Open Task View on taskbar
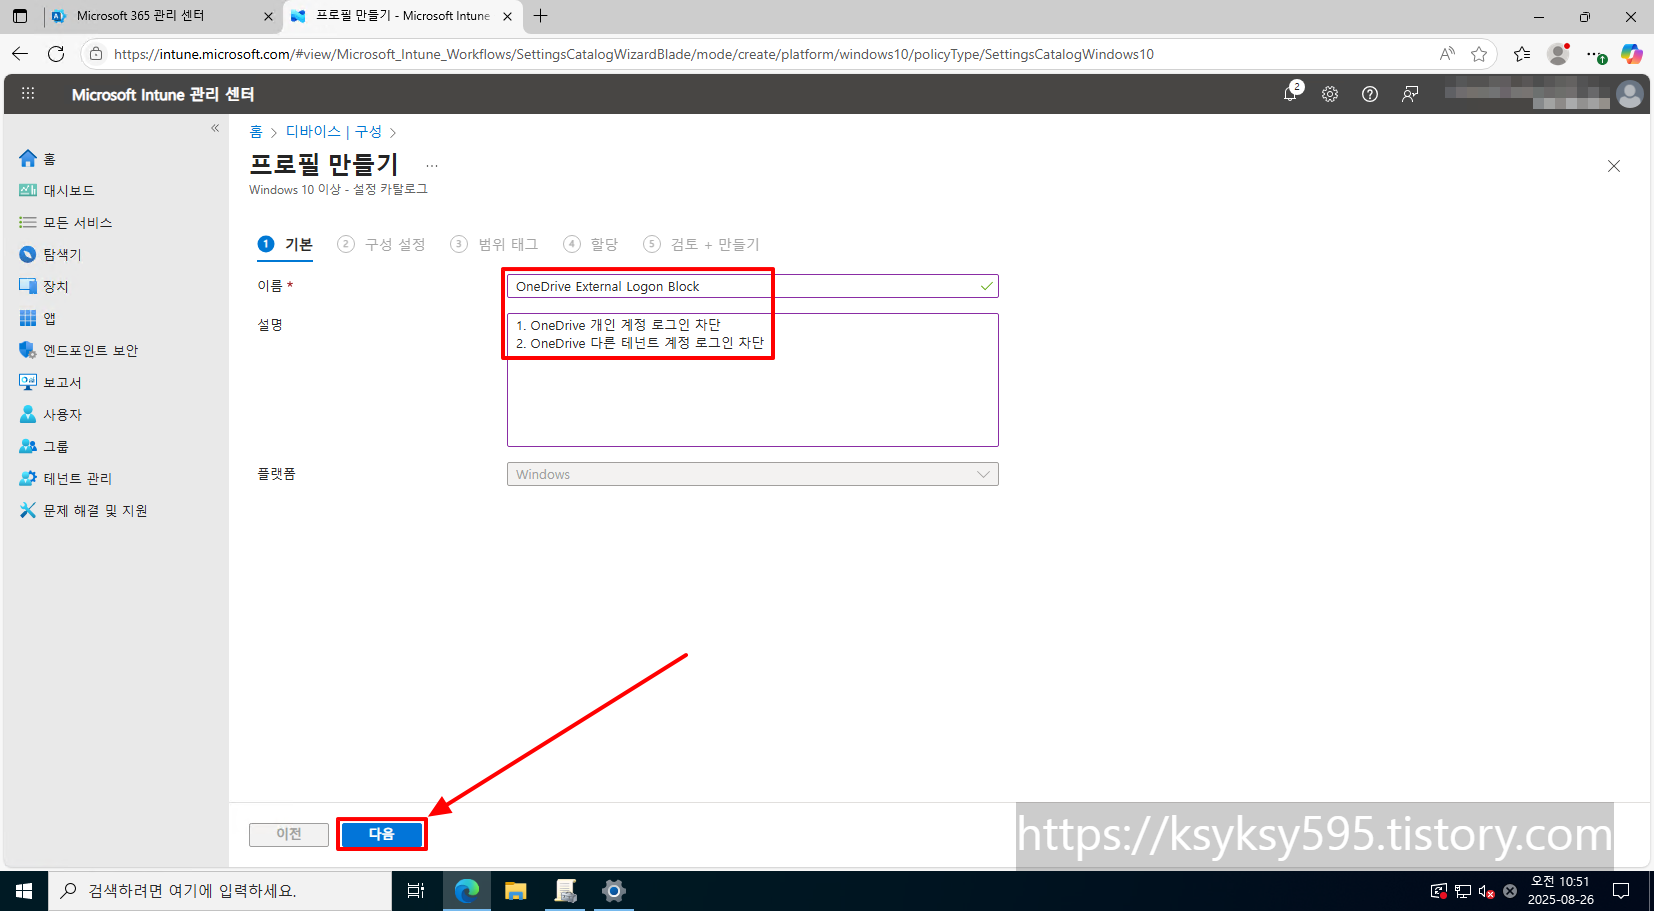This screenshot has width=1654, height=911. 416,891
